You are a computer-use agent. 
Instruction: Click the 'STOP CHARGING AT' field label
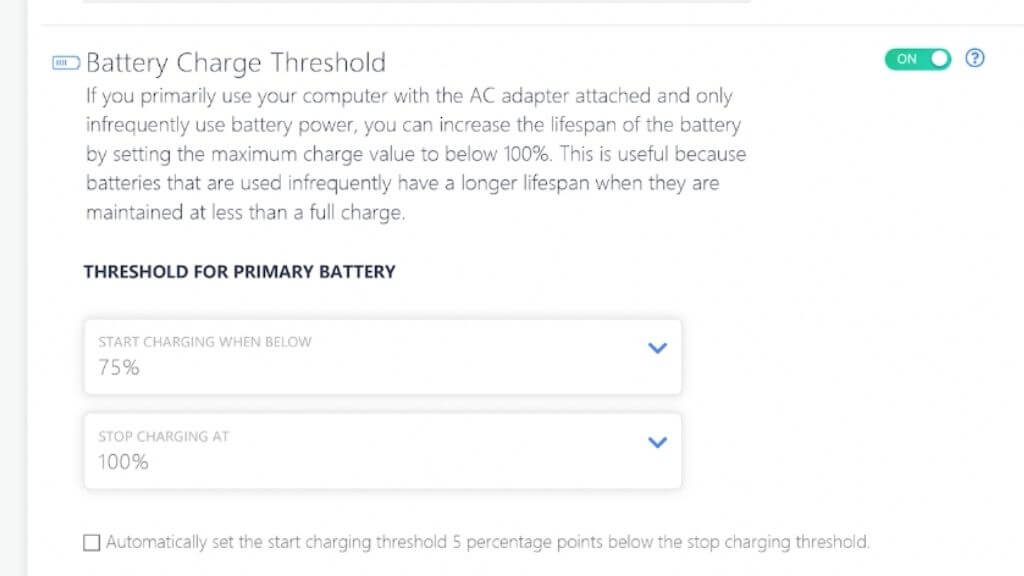pos(164,437)
